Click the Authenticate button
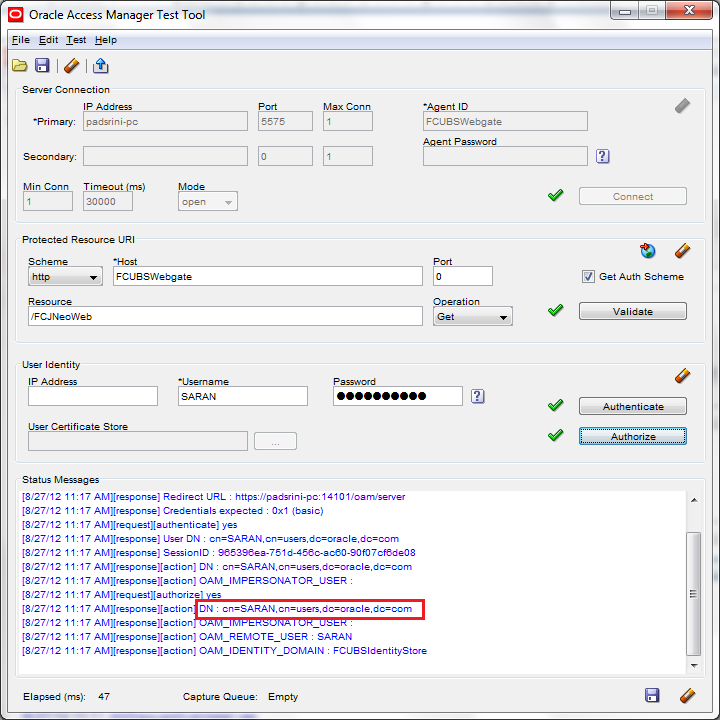720x720 pixels. (x=633, y=406)
